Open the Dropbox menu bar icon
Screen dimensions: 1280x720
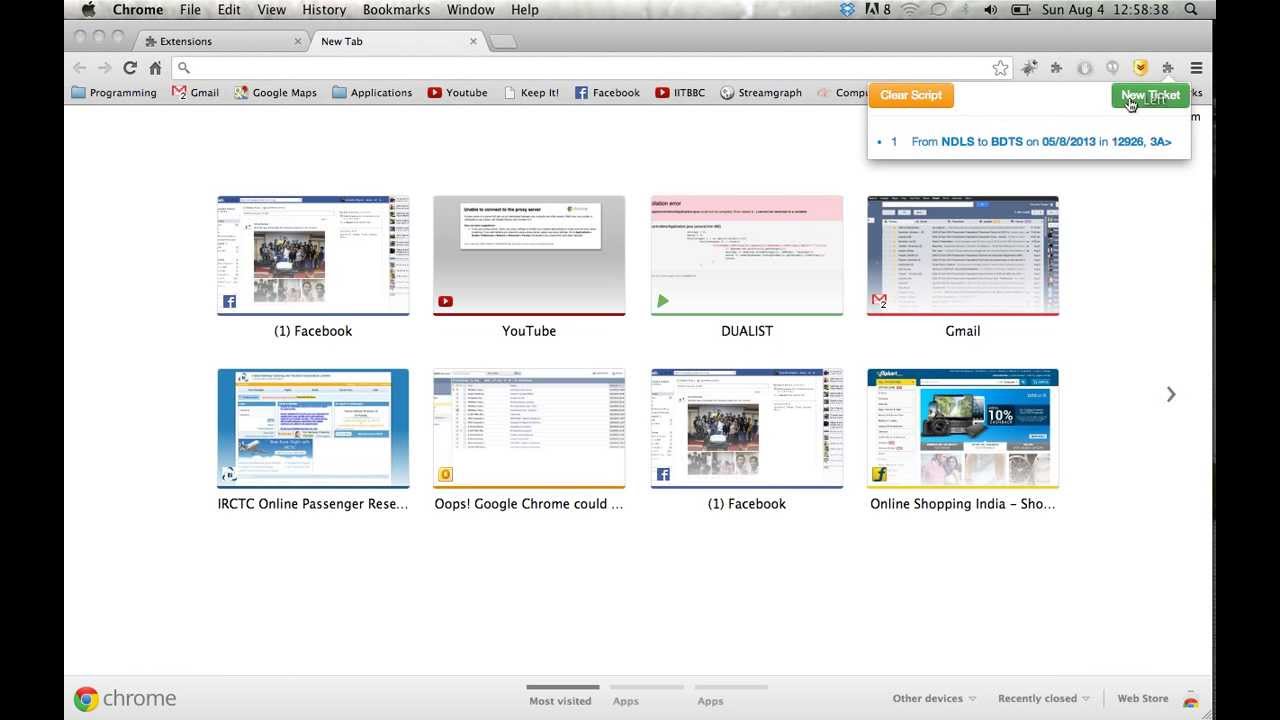pyautogui.click(x=848, y=10)
